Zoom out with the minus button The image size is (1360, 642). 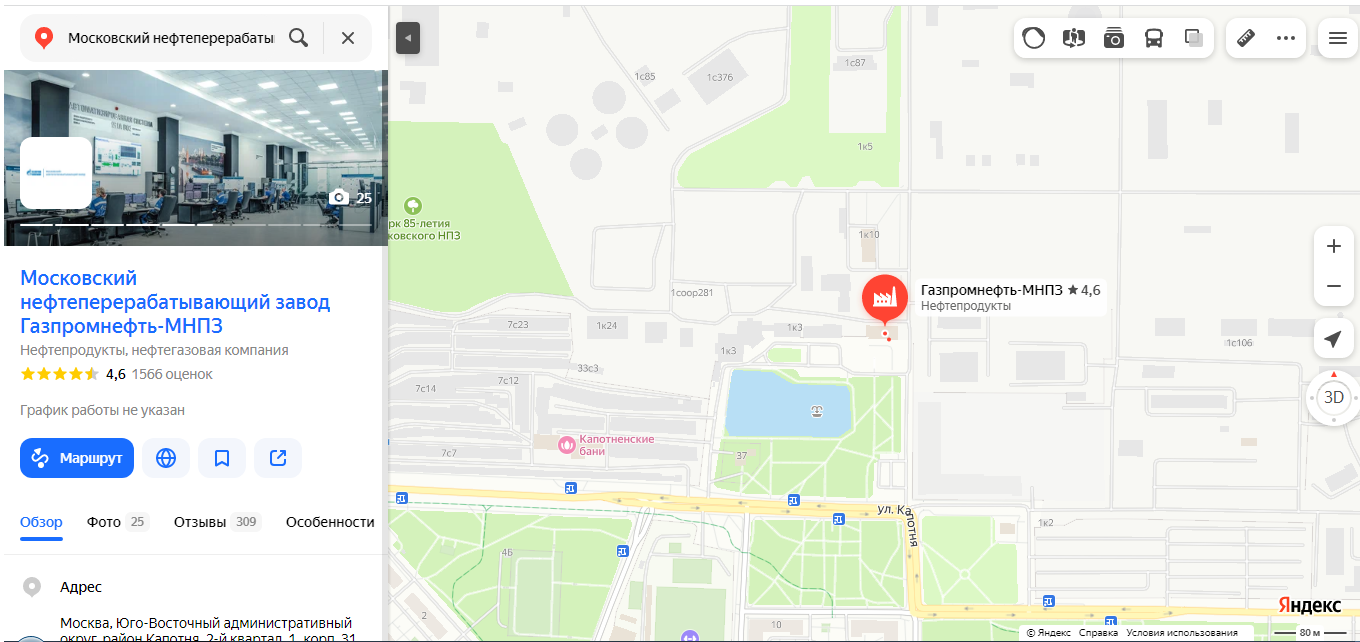(x=1333, y=286)
